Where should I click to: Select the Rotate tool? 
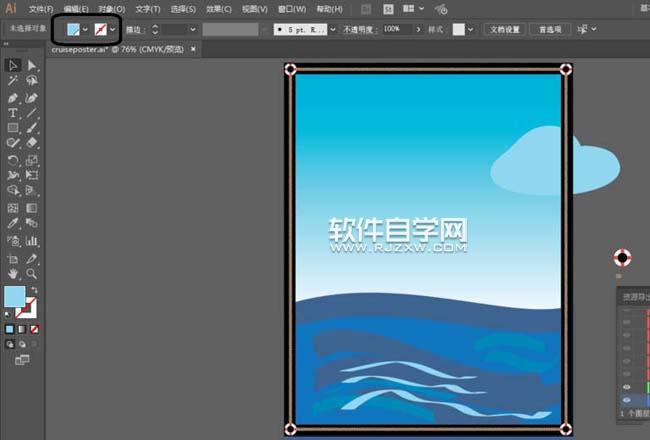pos(12,160)
